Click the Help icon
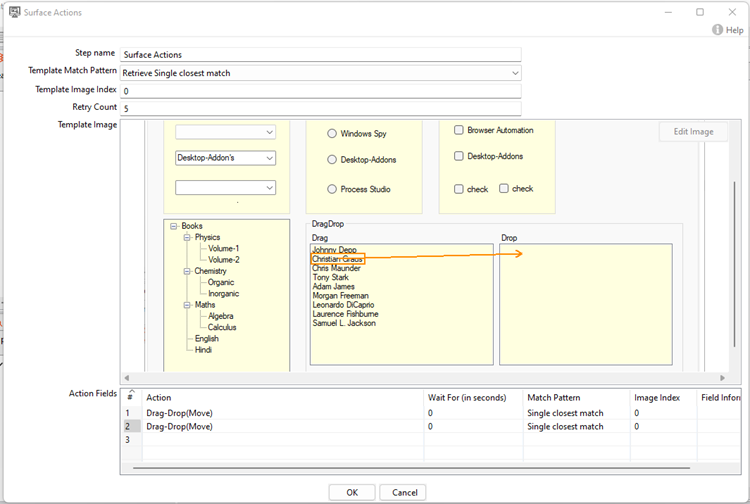This screenshot has width=750, height=504. pos(719,30)
